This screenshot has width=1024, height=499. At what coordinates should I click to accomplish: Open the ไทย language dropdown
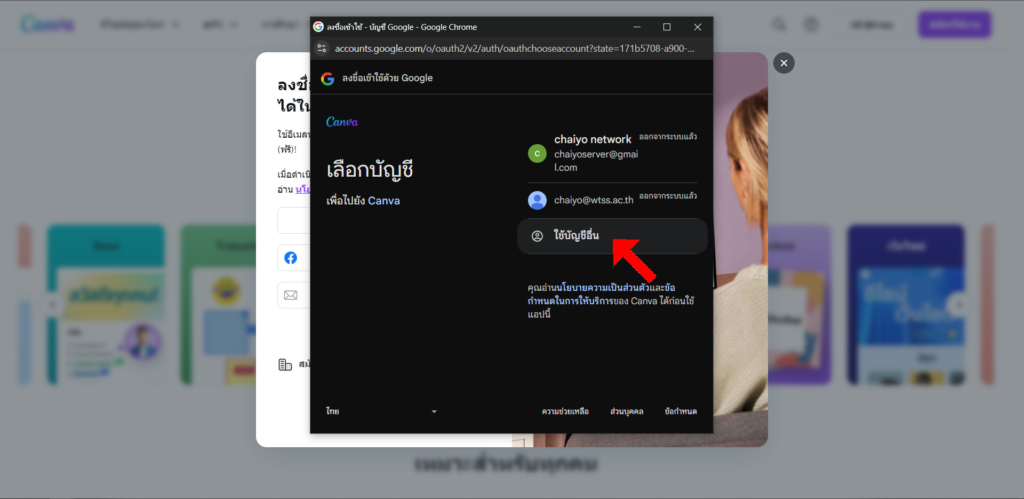pyautogui.click(x=381, y=411)
